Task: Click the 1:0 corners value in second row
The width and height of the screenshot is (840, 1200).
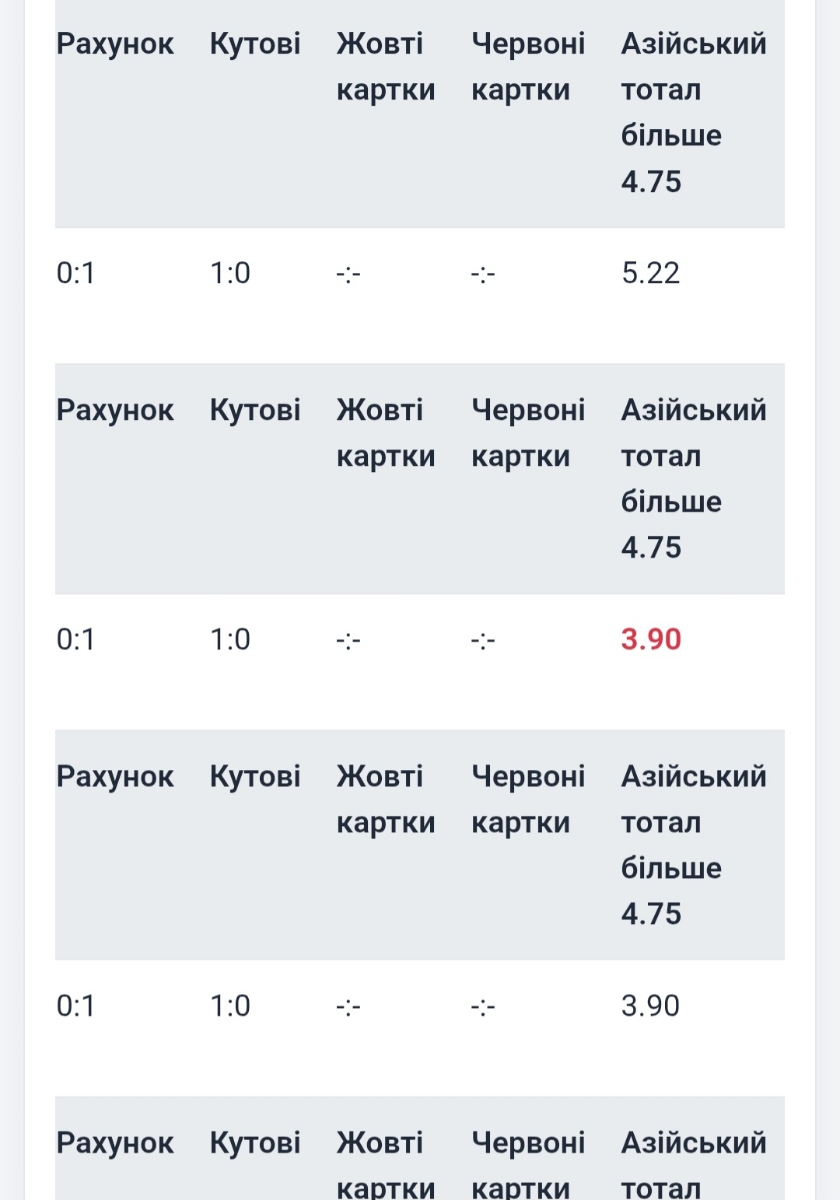Action: point(230,639)
